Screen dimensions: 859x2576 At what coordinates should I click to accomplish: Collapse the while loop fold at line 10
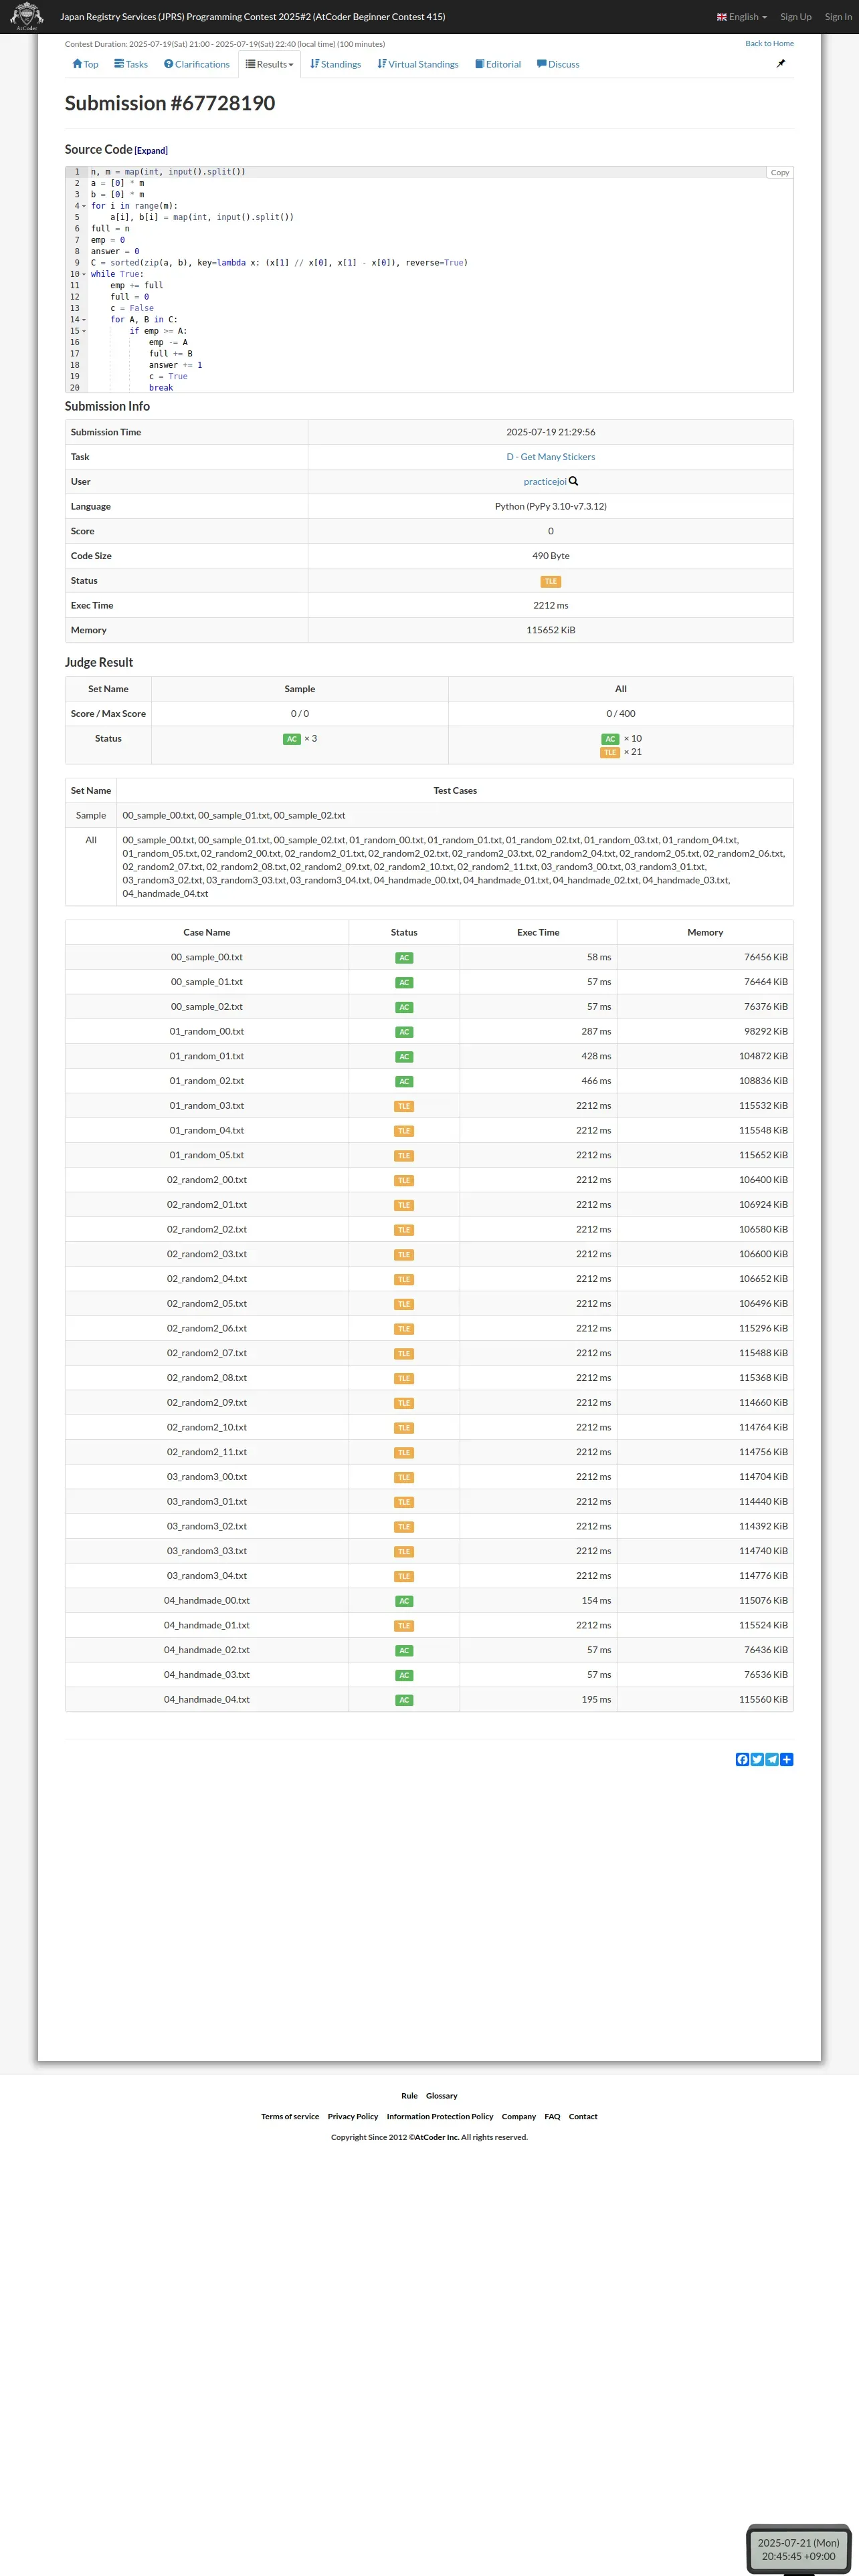pos(84,274)
